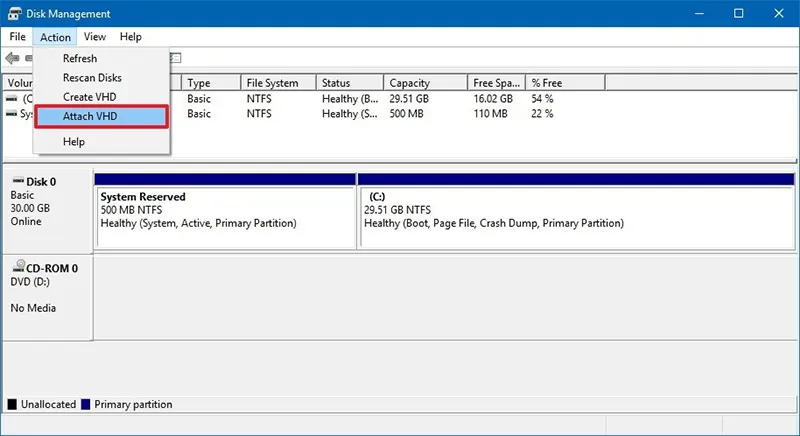The height and width of the screenshot is (436, 800).
Task: Sort by the % Free column header
Action: (565, 83)
